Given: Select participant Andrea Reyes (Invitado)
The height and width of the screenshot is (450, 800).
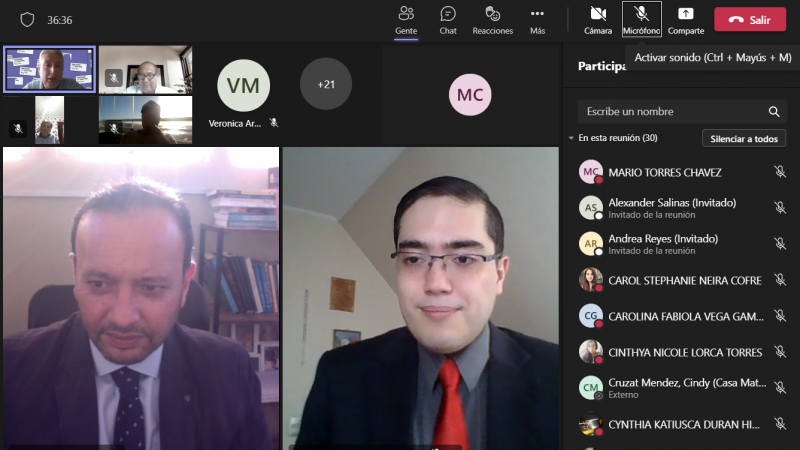Looking at the screenshot, I should tap(681, 244).
